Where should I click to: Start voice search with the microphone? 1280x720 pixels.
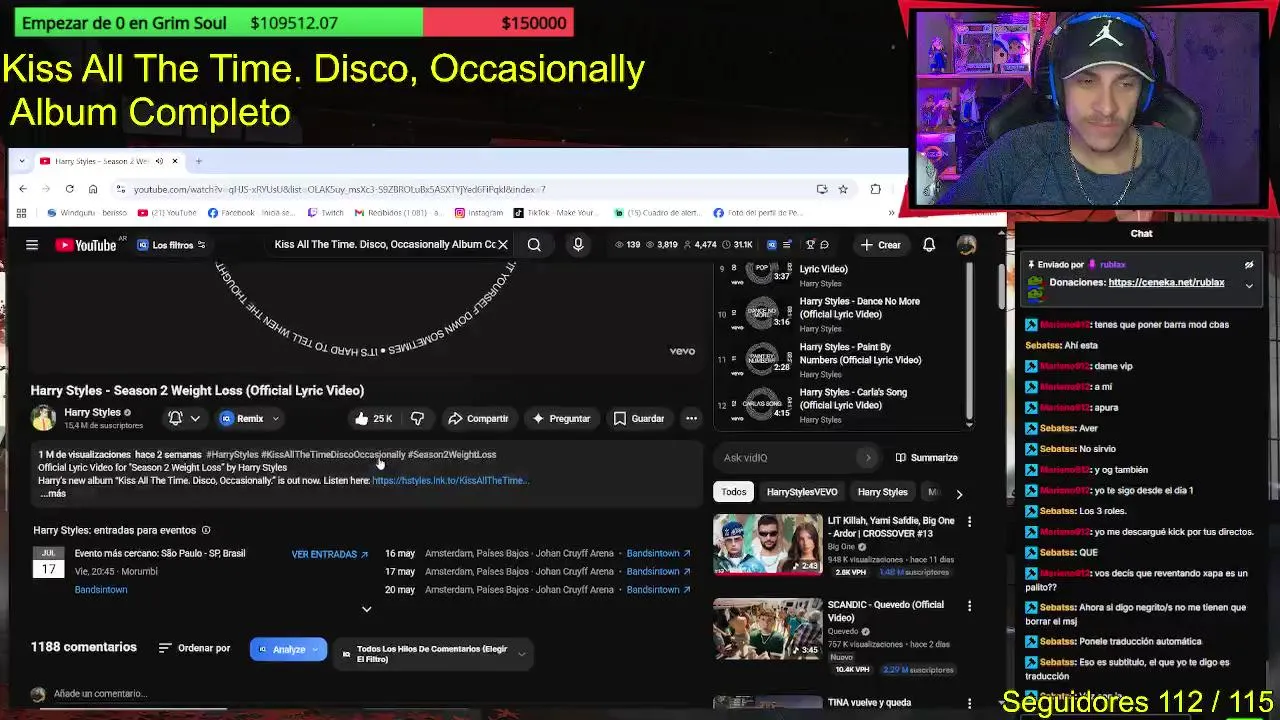coord(578,244)
